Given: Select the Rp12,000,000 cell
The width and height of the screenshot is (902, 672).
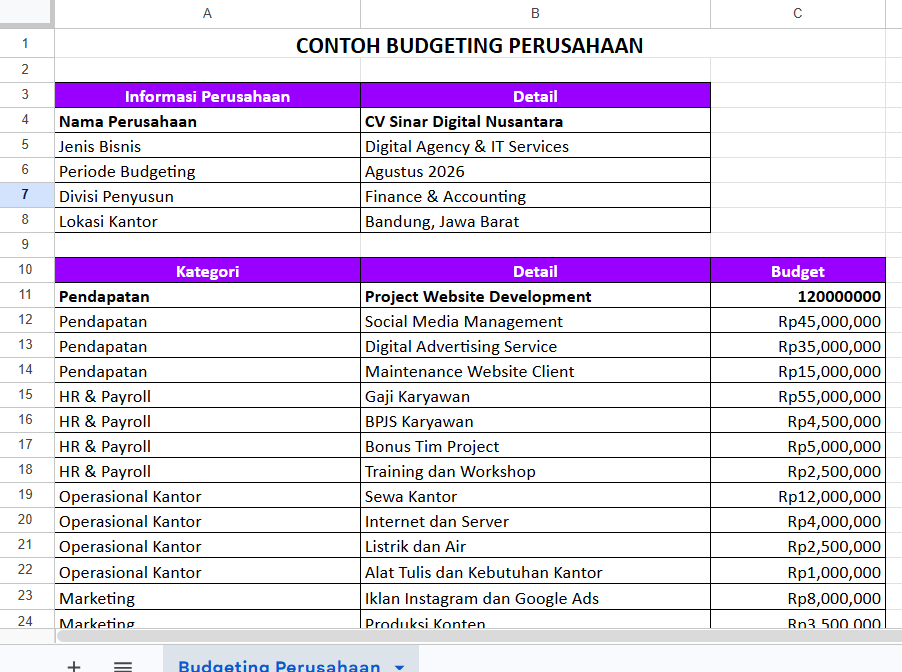Looking at the screenshot, I should pyautogui.click(x=798, y=496).
